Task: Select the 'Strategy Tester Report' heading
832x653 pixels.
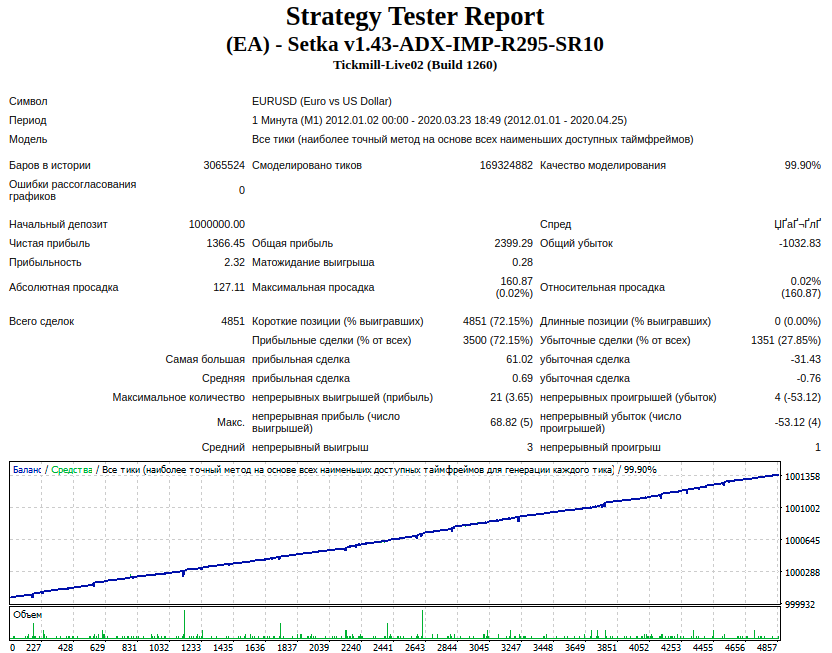Action: [x=415, y=16]
